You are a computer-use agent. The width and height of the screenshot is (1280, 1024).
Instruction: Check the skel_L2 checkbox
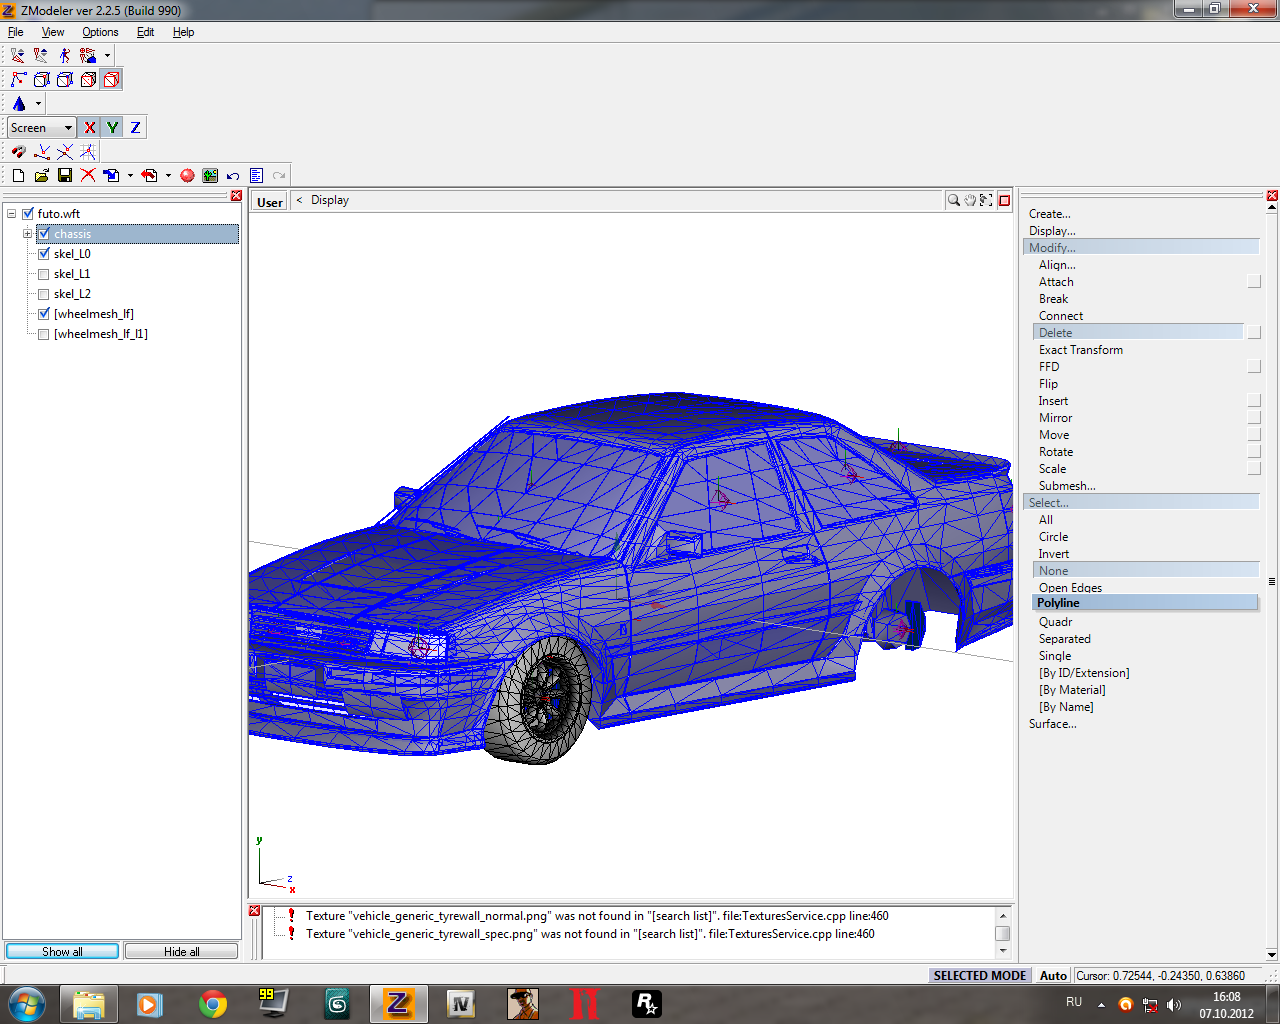44,293
